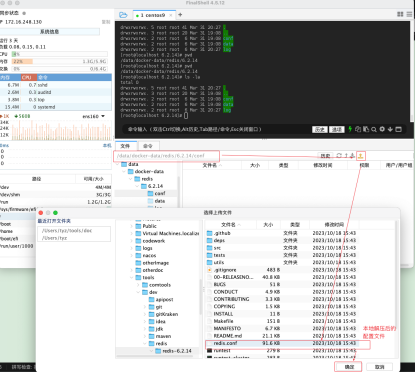
Task: Open the grid layout view icon
Action: point(400,14)
